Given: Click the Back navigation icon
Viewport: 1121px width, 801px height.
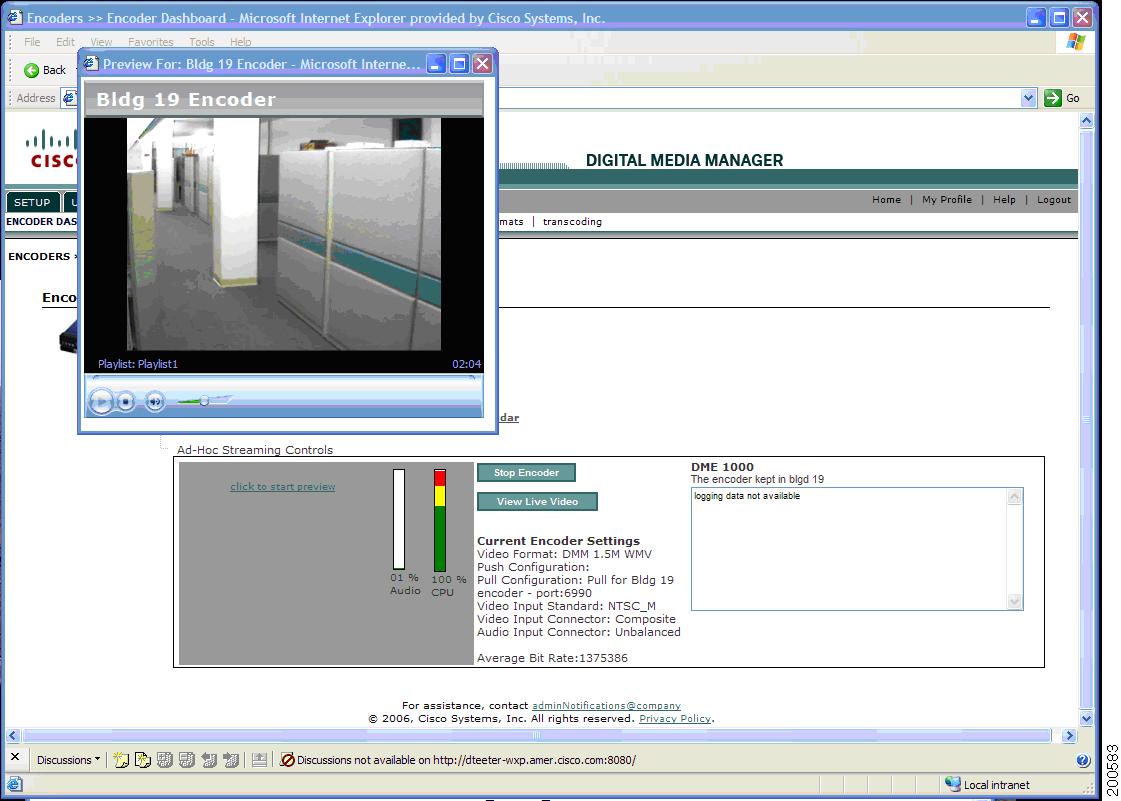Looking at the screenshot, I should [x=32, y=70].
